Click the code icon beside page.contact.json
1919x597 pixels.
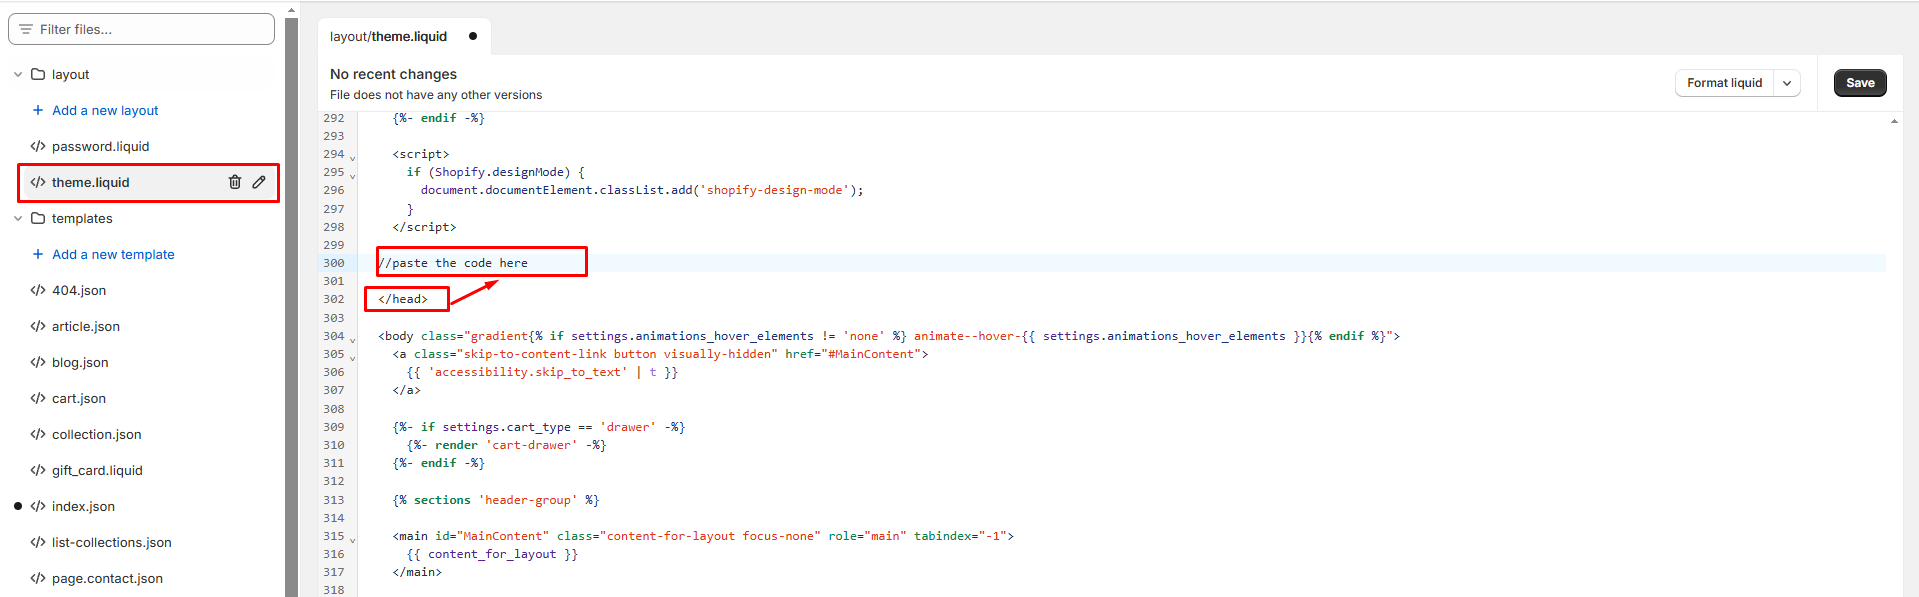[x=38, y=578]
